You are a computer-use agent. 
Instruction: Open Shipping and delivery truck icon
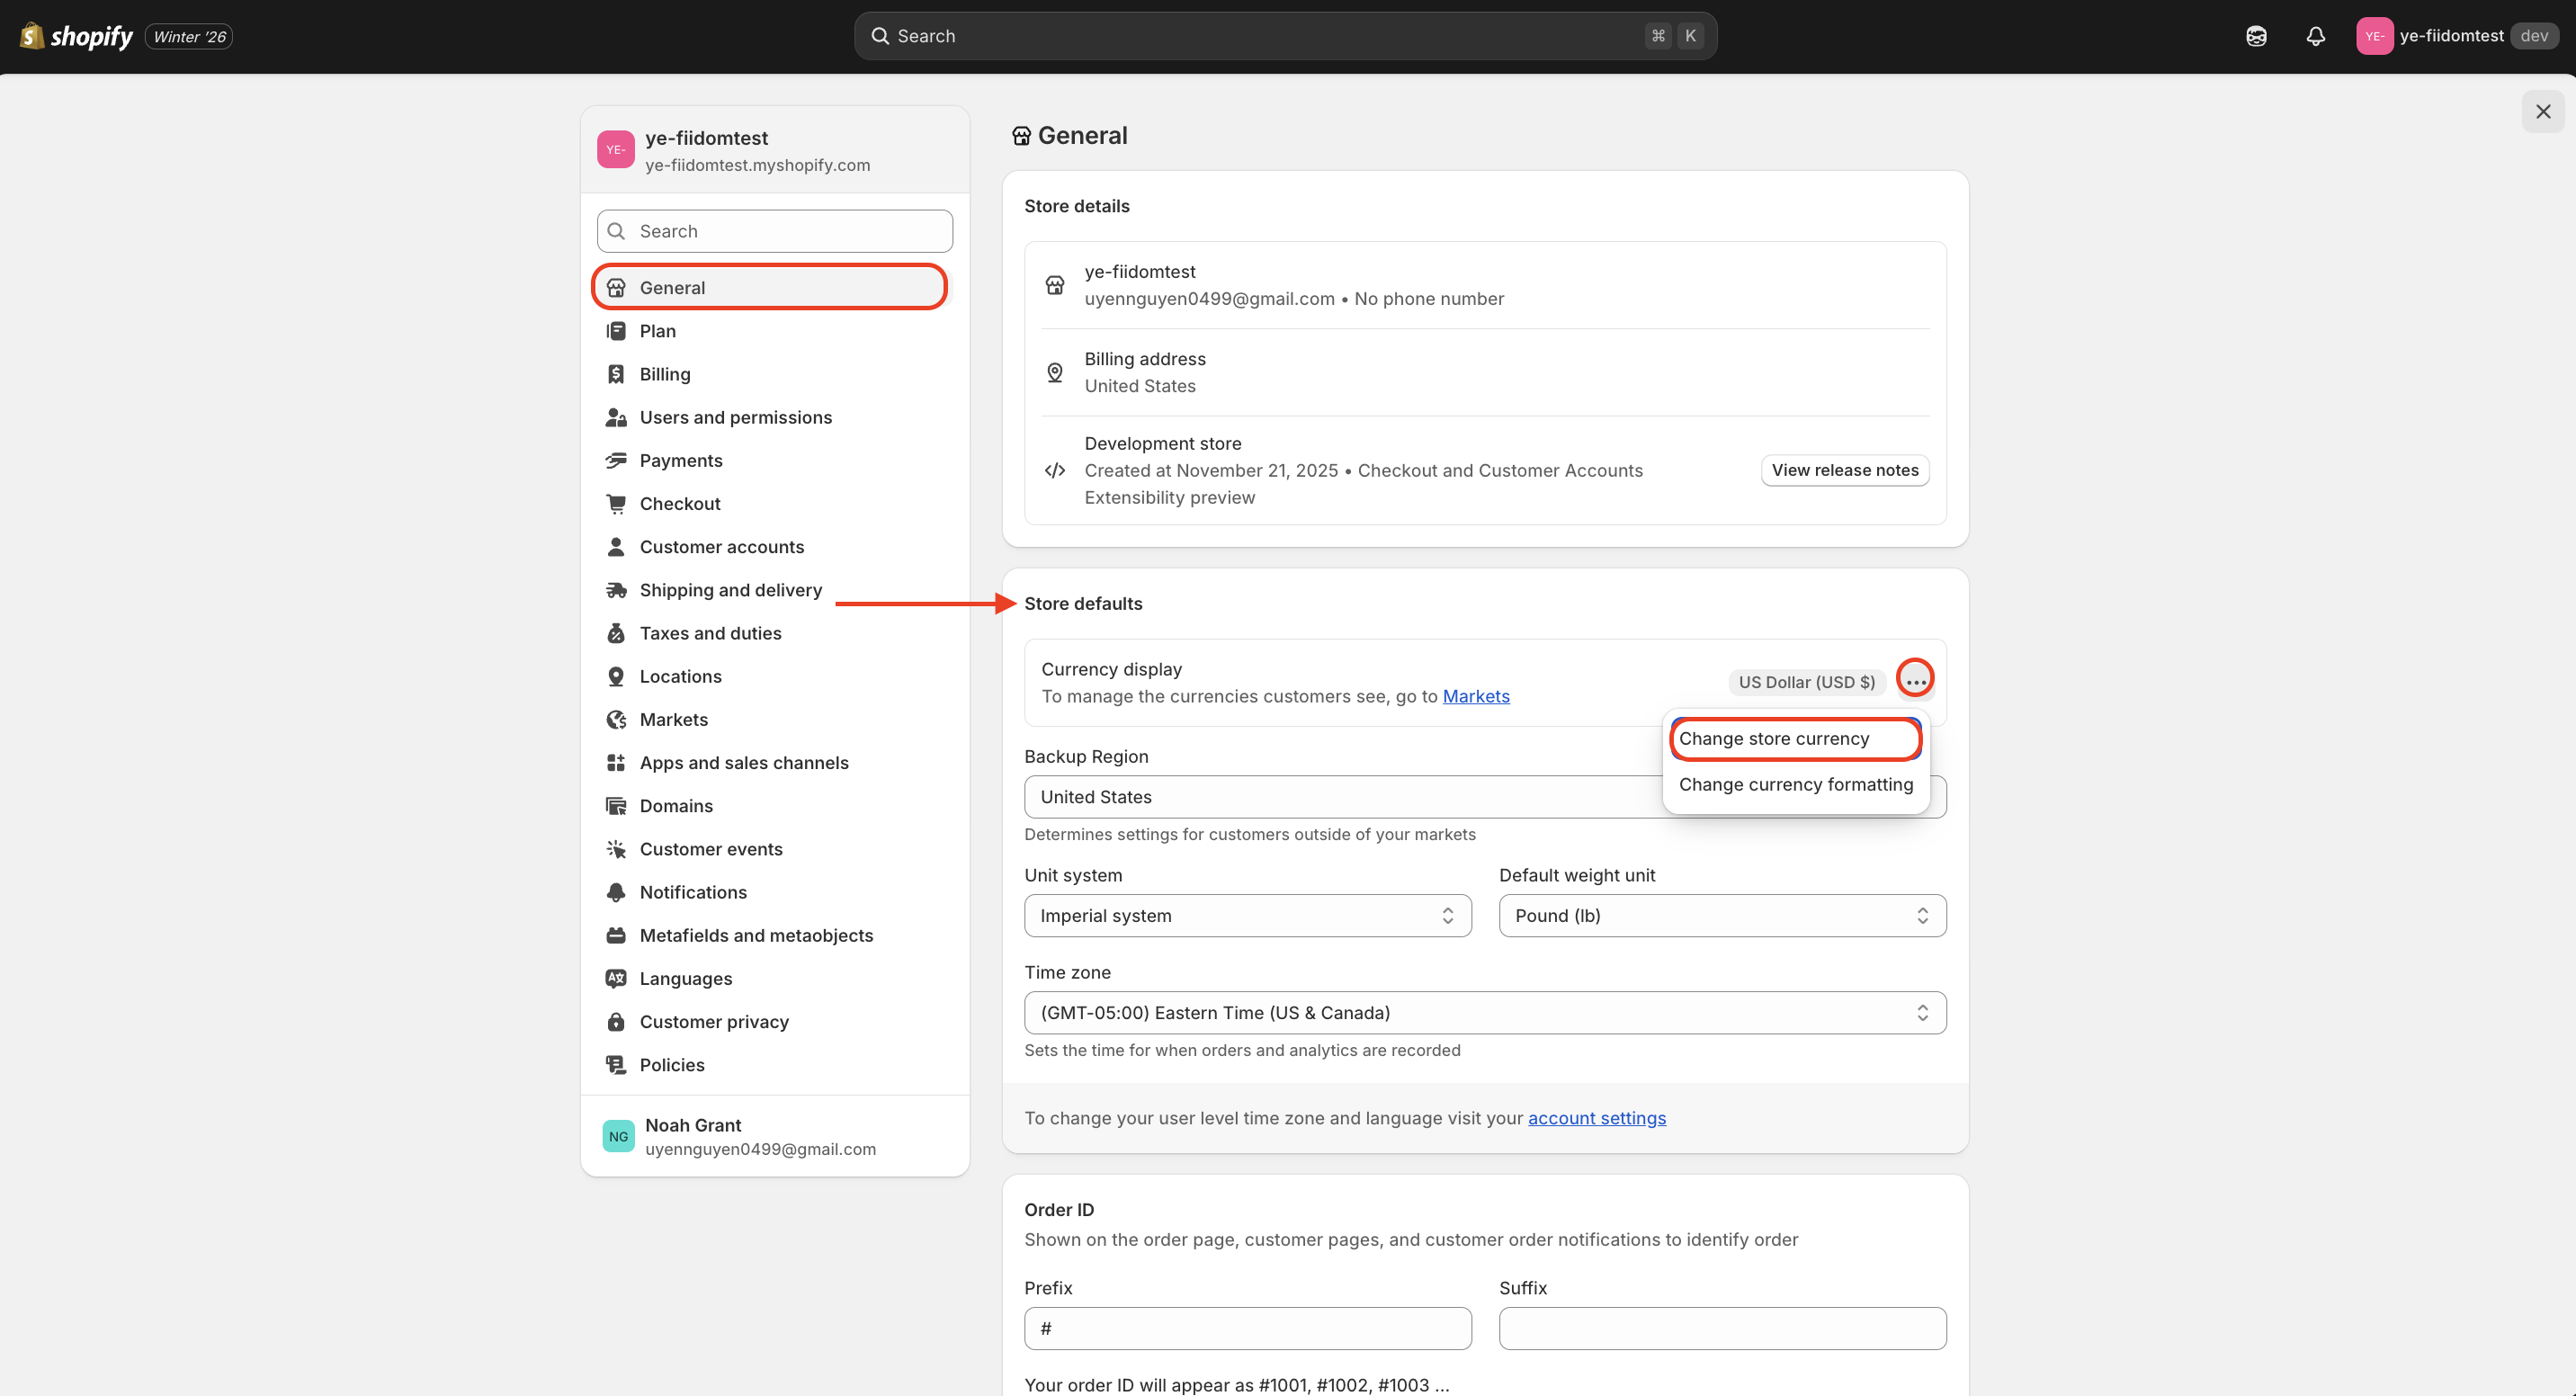616,590
